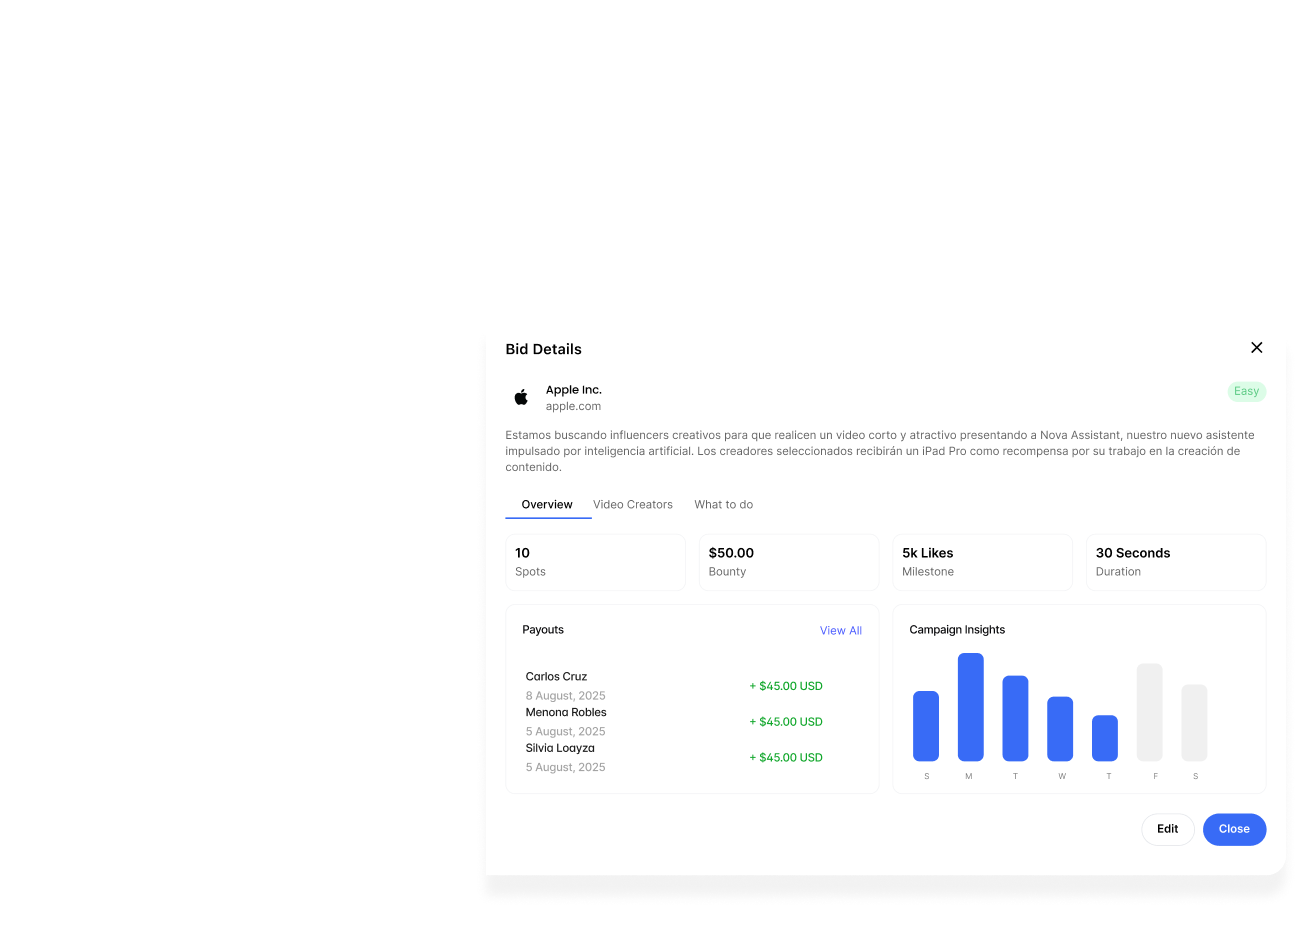Click the apple.com website text
Screen dimensions: 1299x944
click(x=573, y=407)
